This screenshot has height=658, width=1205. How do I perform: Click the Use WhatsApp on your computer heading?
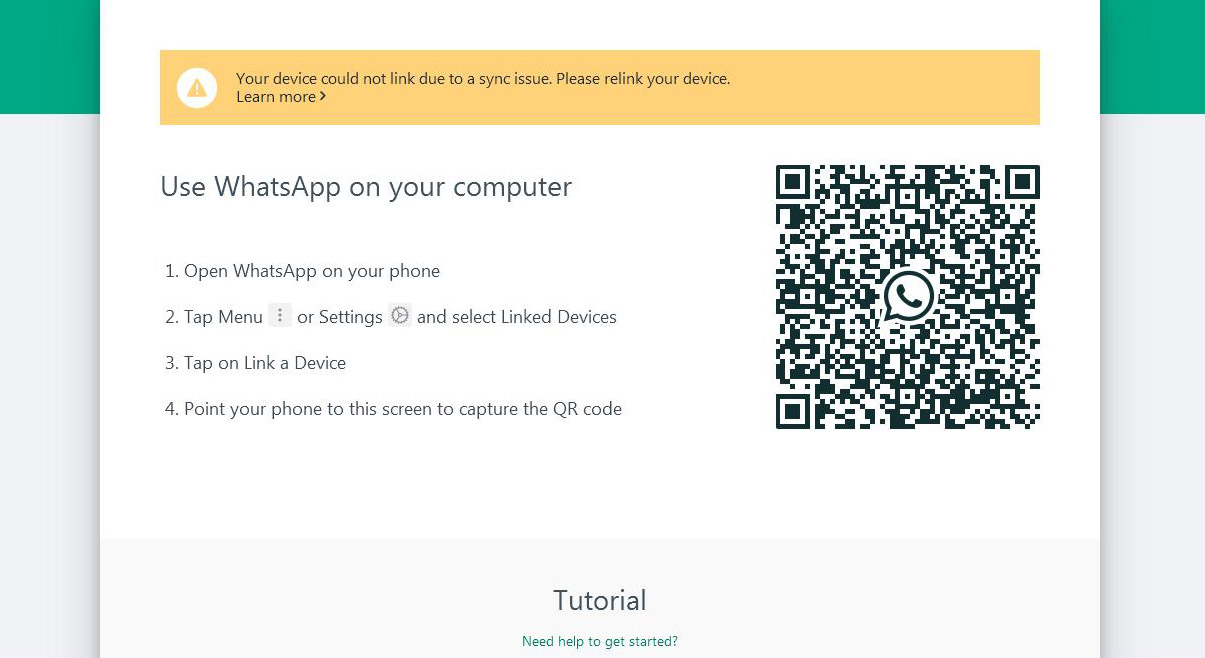[366, 187]
